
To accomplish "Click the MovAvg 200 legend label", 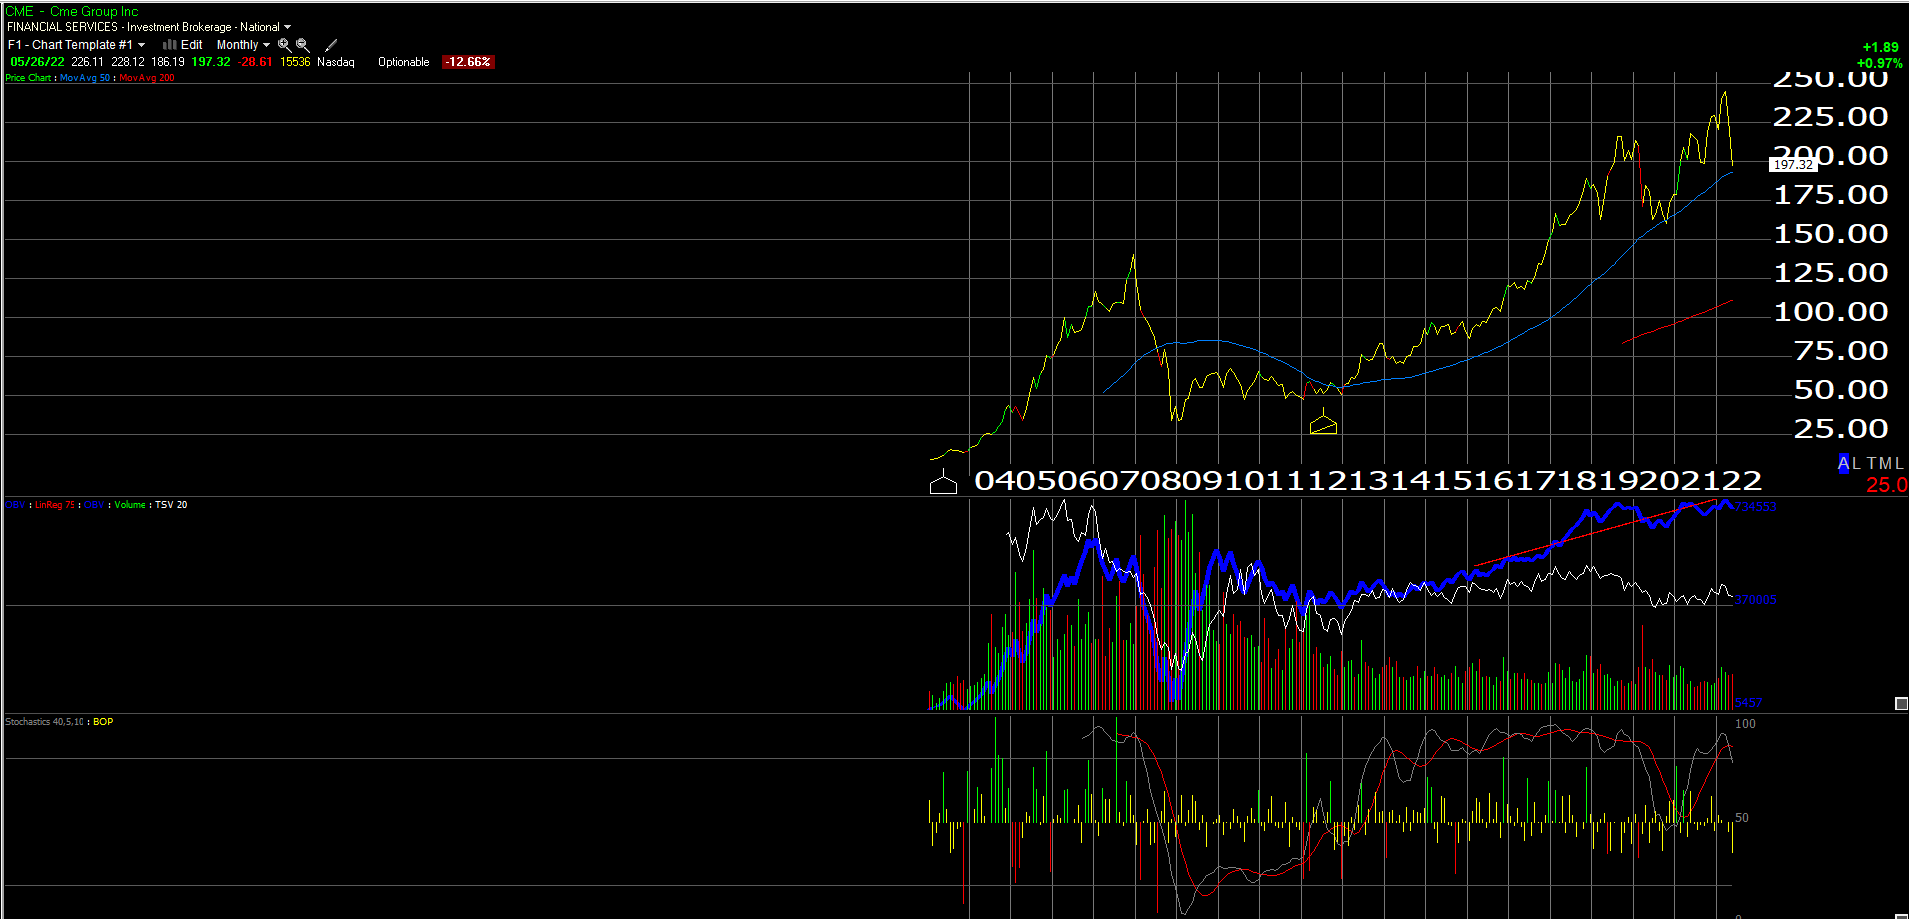I will point(147,78).
